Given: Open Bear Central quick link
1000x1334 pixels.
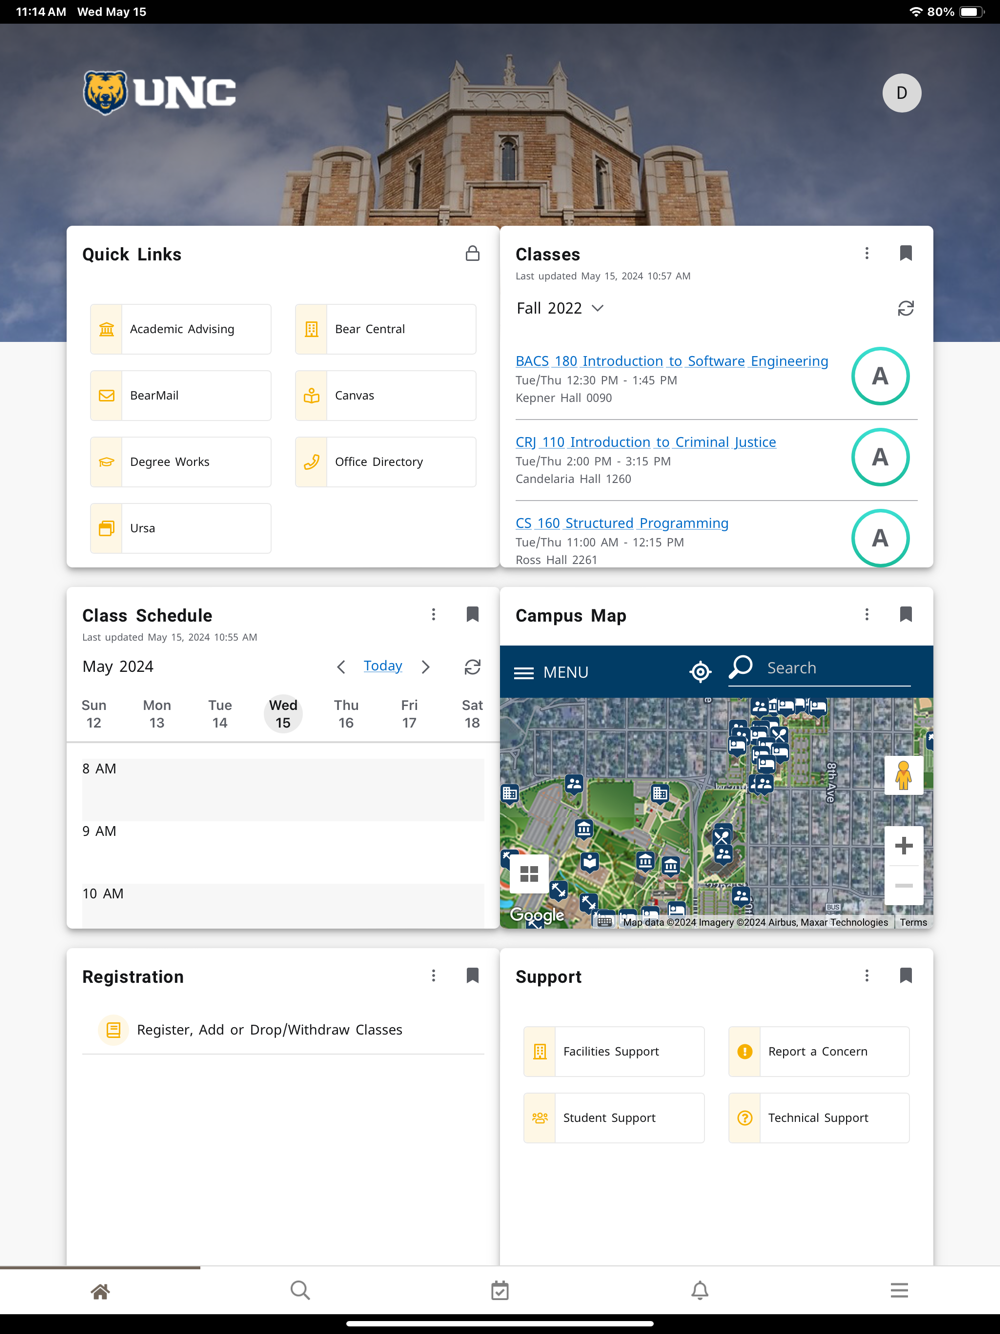Looking at the screenshot, I should coord(386,329).
